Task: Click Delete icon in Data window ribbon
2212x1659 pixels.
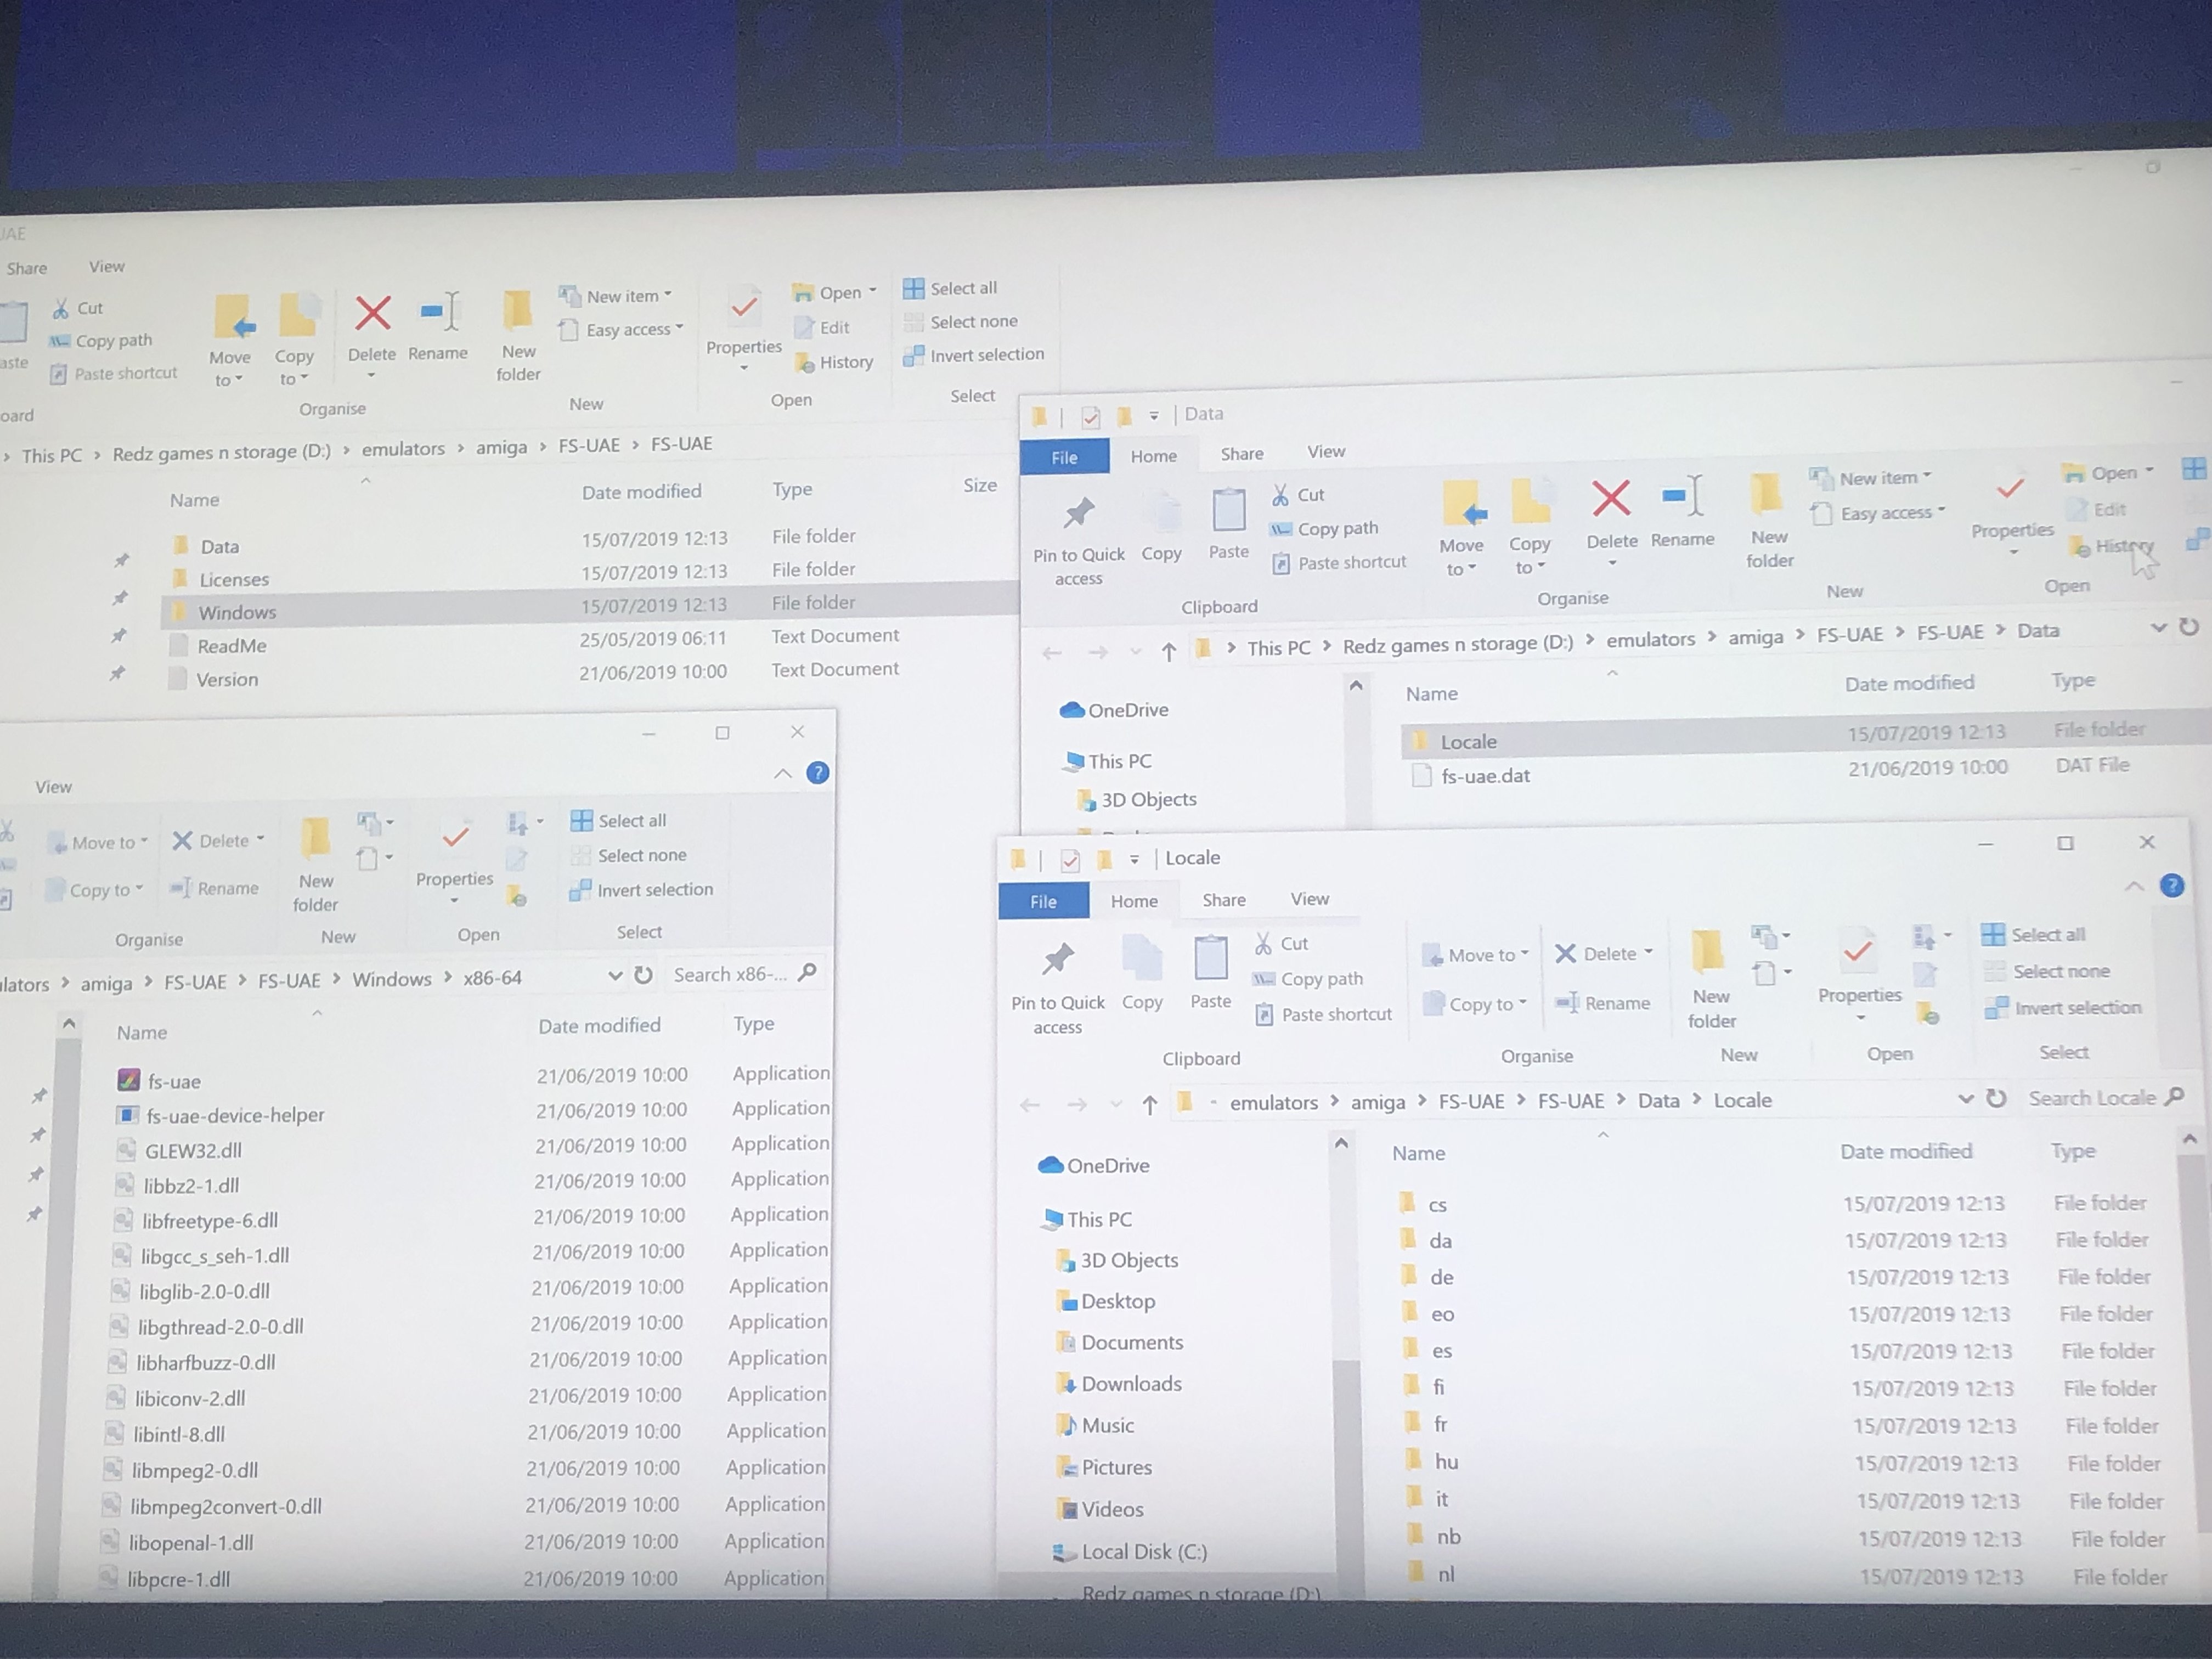Action: click(1611, 498)
